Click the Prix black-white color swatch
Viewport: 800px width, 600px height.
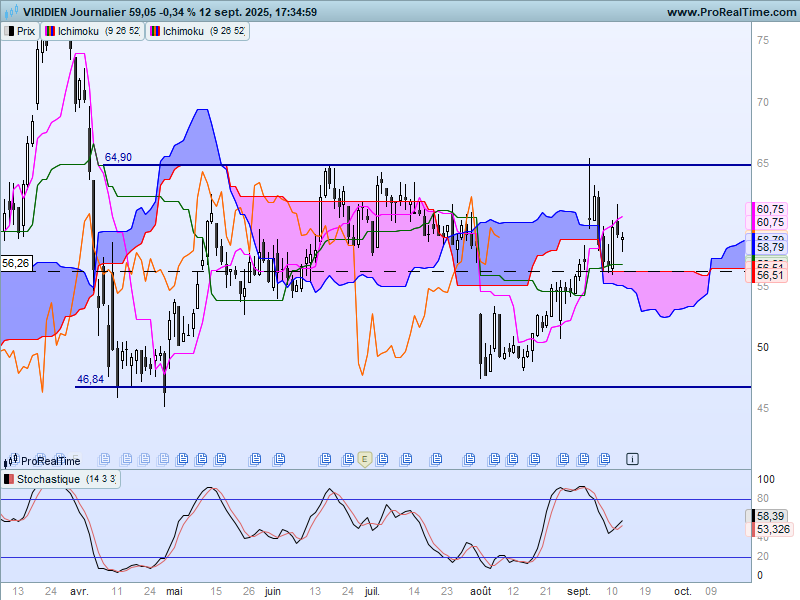[9, 31]
